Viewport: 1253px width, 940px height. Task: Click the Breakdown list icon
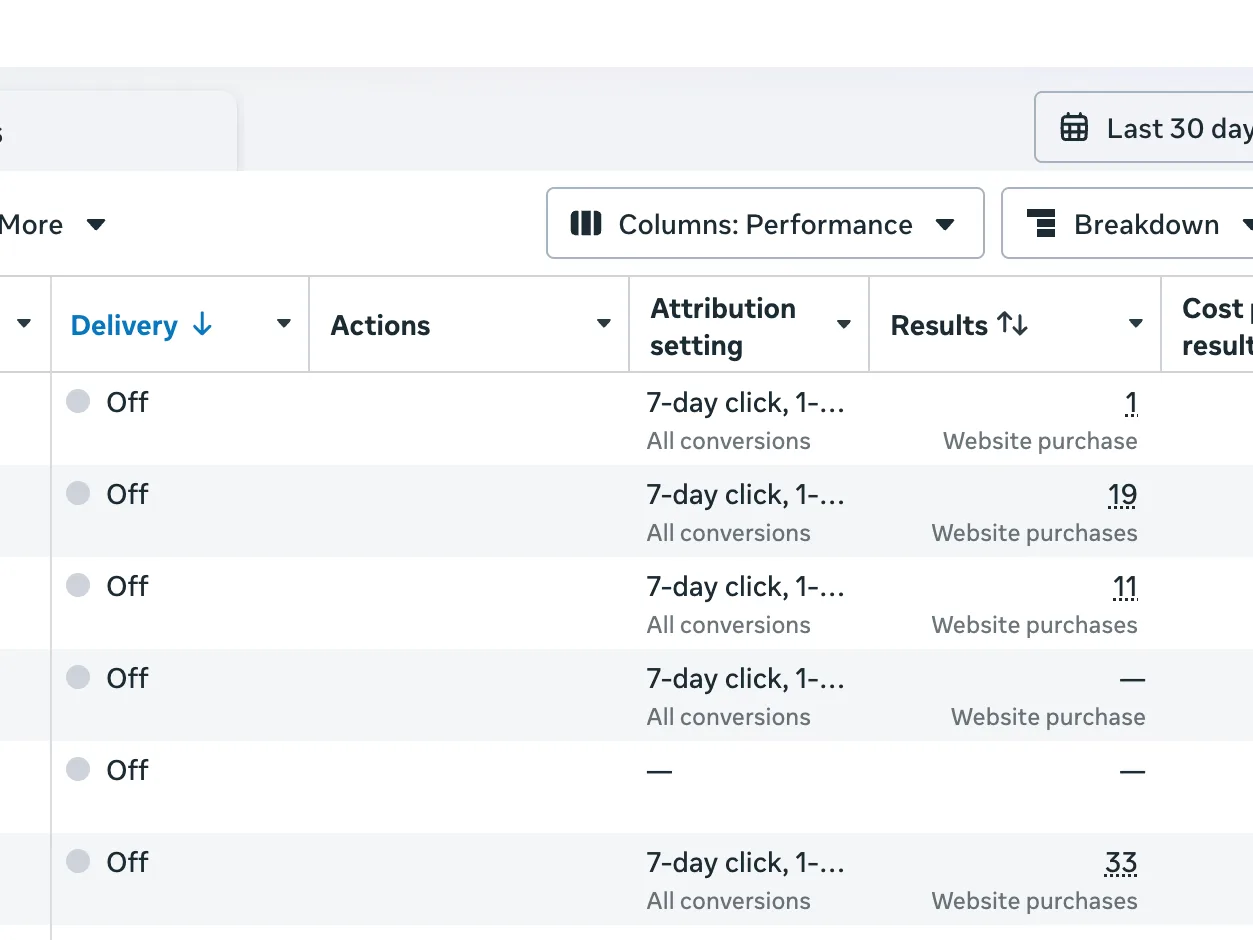click(x=1041, y=224)
